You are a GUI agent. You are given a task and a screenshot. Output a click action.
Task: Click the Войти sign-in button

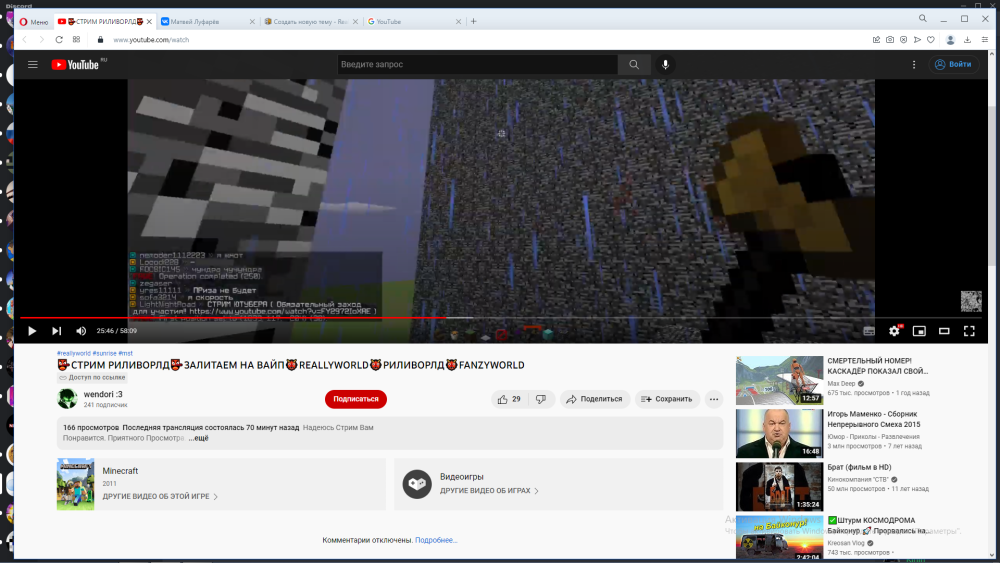click(953, 64)
